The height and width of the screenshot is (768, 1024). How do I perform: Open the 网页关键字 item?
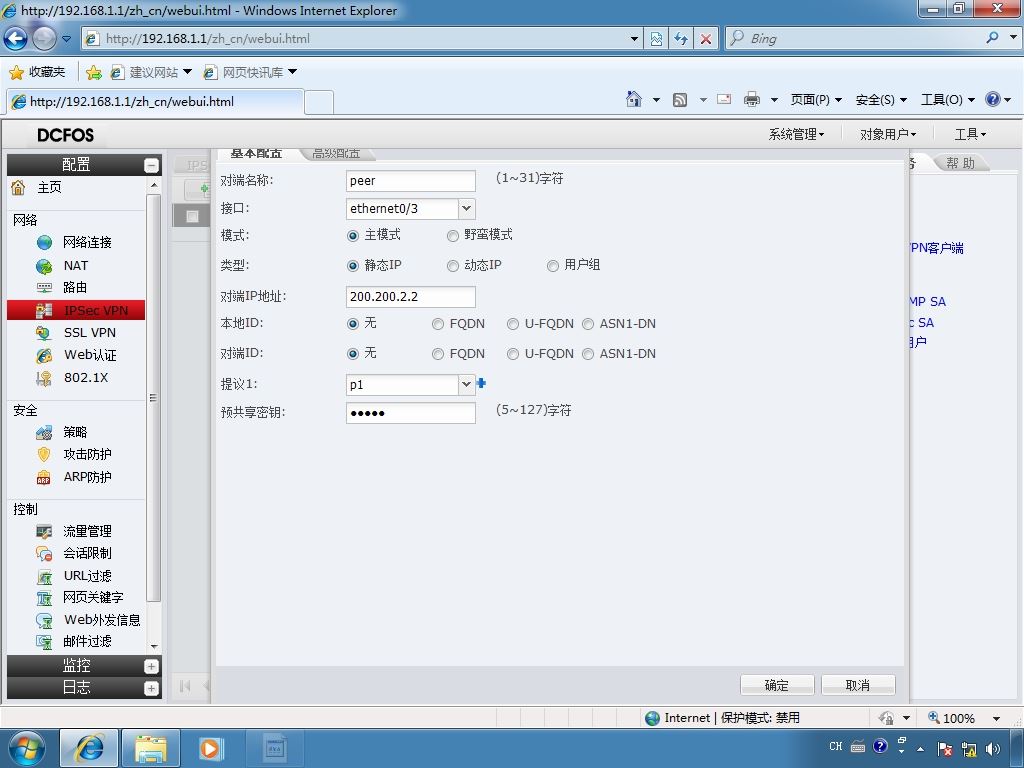(x=93, y=598)
